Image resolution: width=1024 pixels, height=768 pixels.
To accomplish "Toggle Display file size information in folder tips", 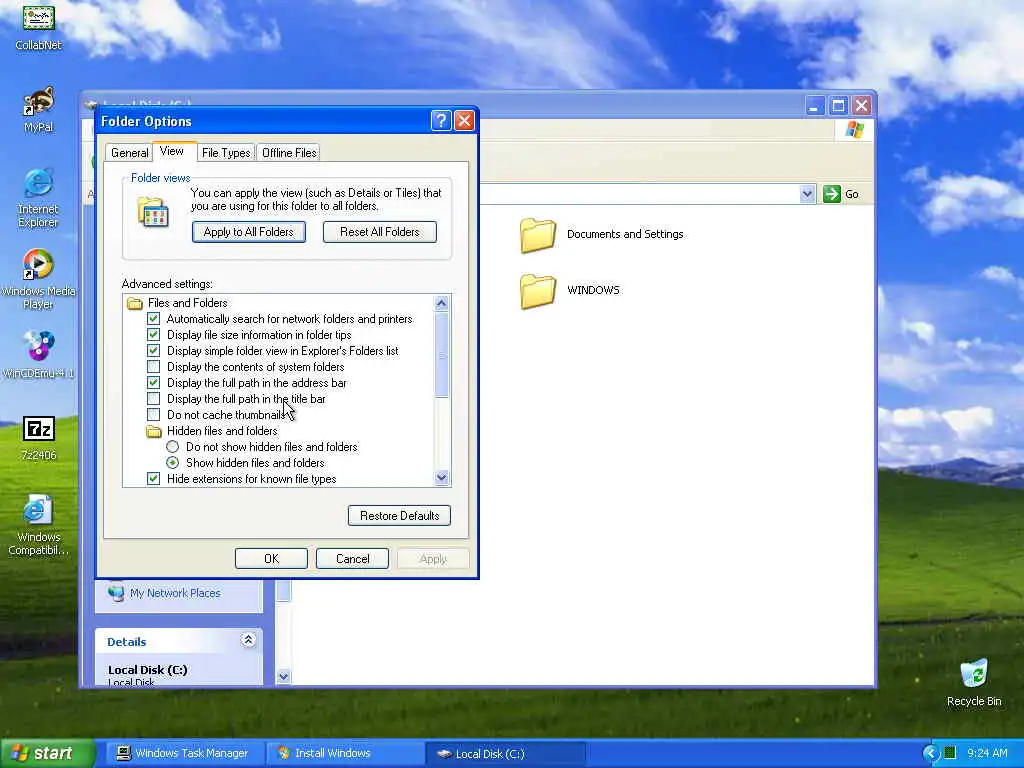I will 153,334.
